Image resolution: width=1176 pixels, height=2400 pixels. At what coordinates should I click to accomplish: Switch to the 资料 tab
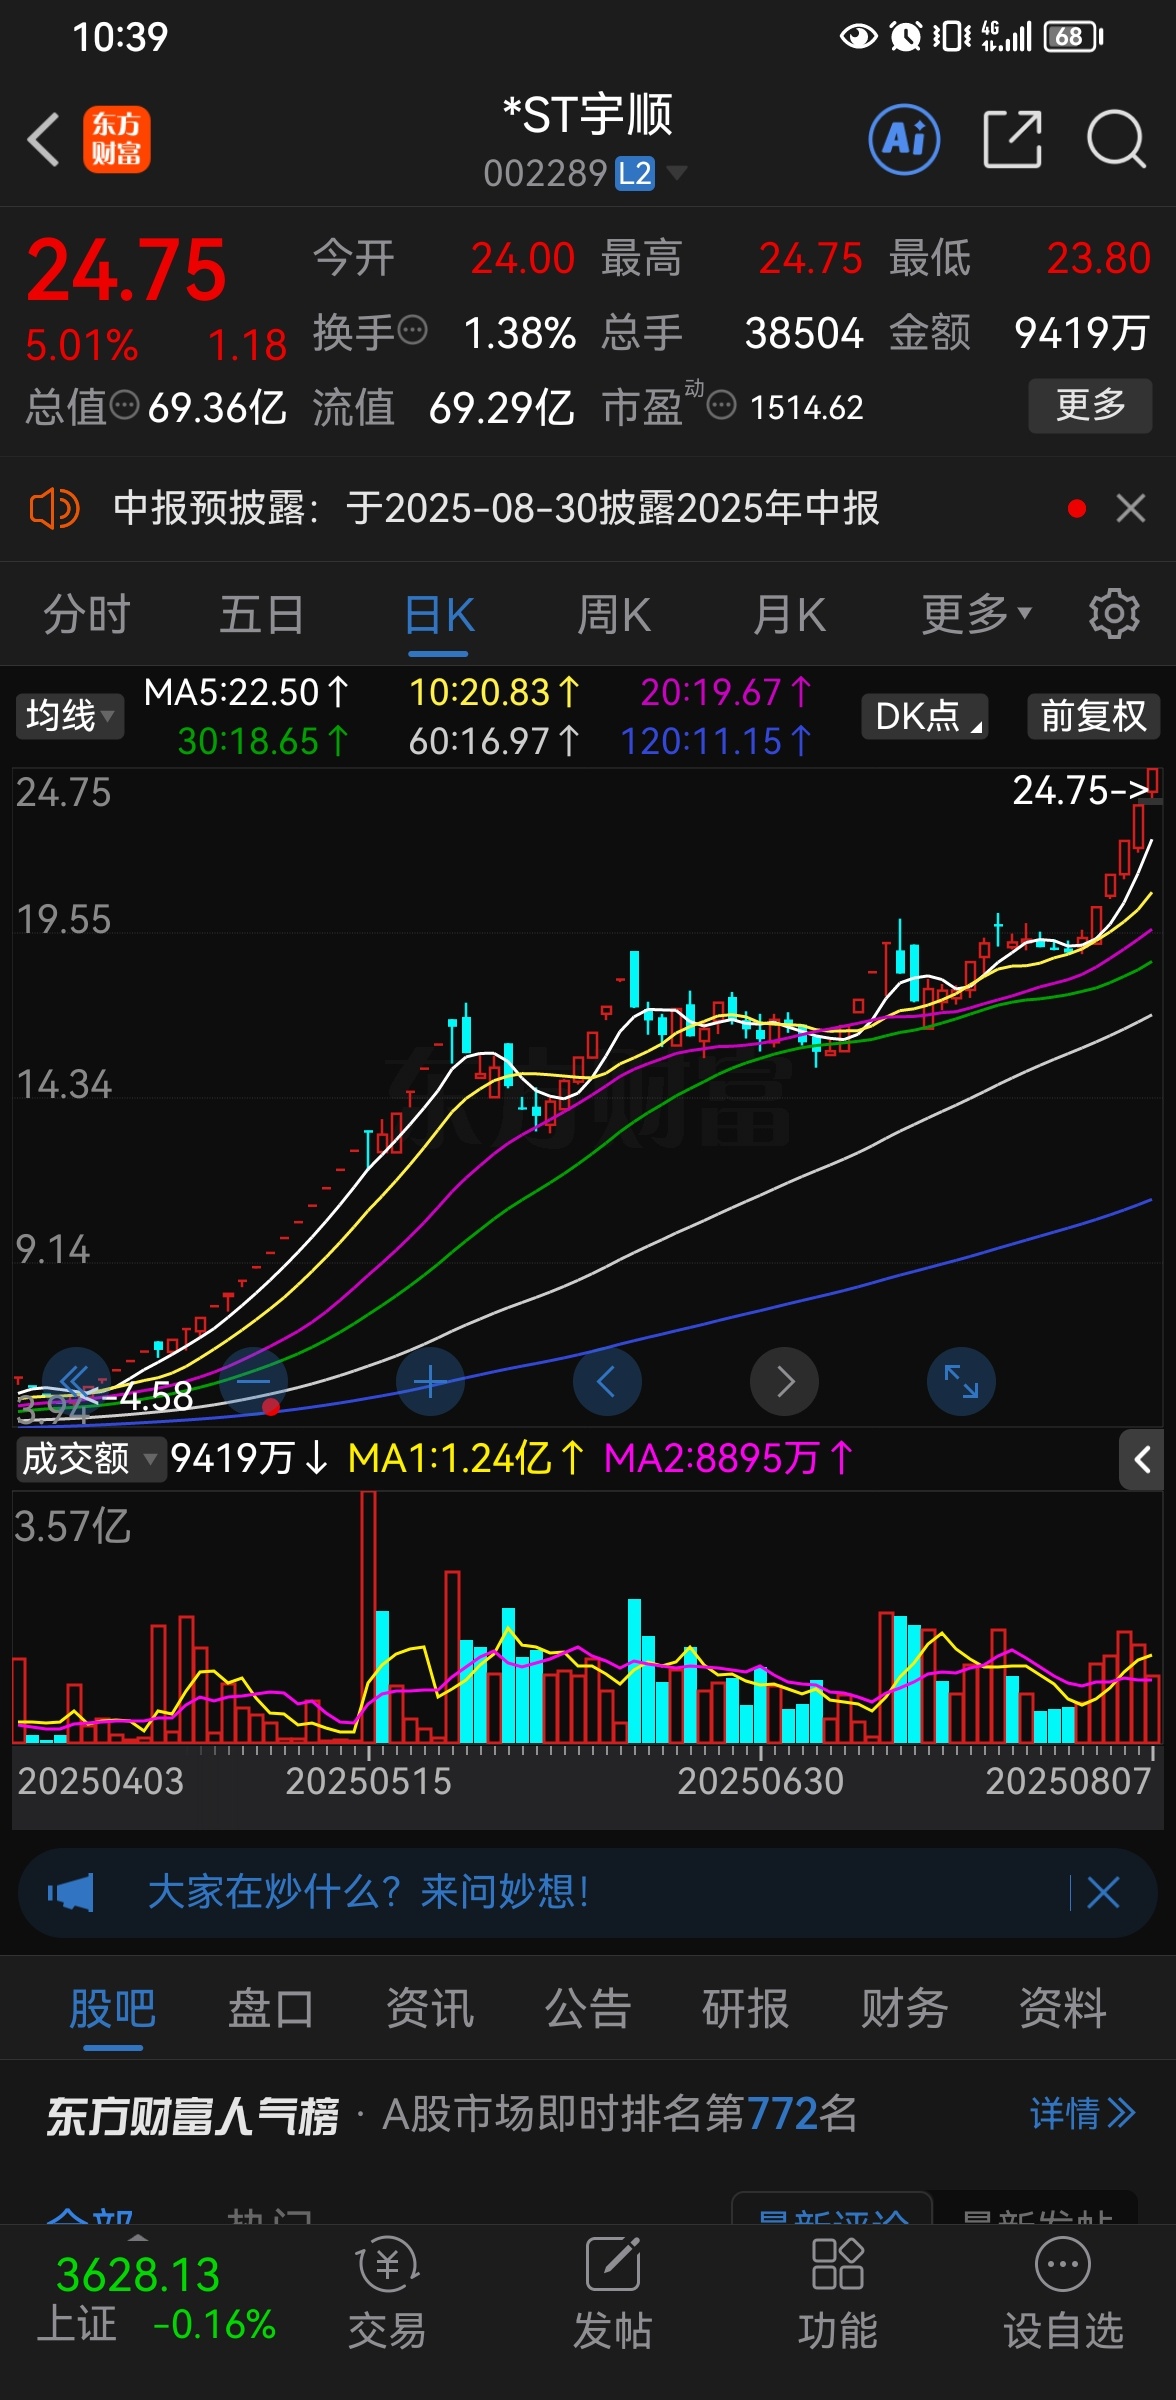tap(1062, 2008)
